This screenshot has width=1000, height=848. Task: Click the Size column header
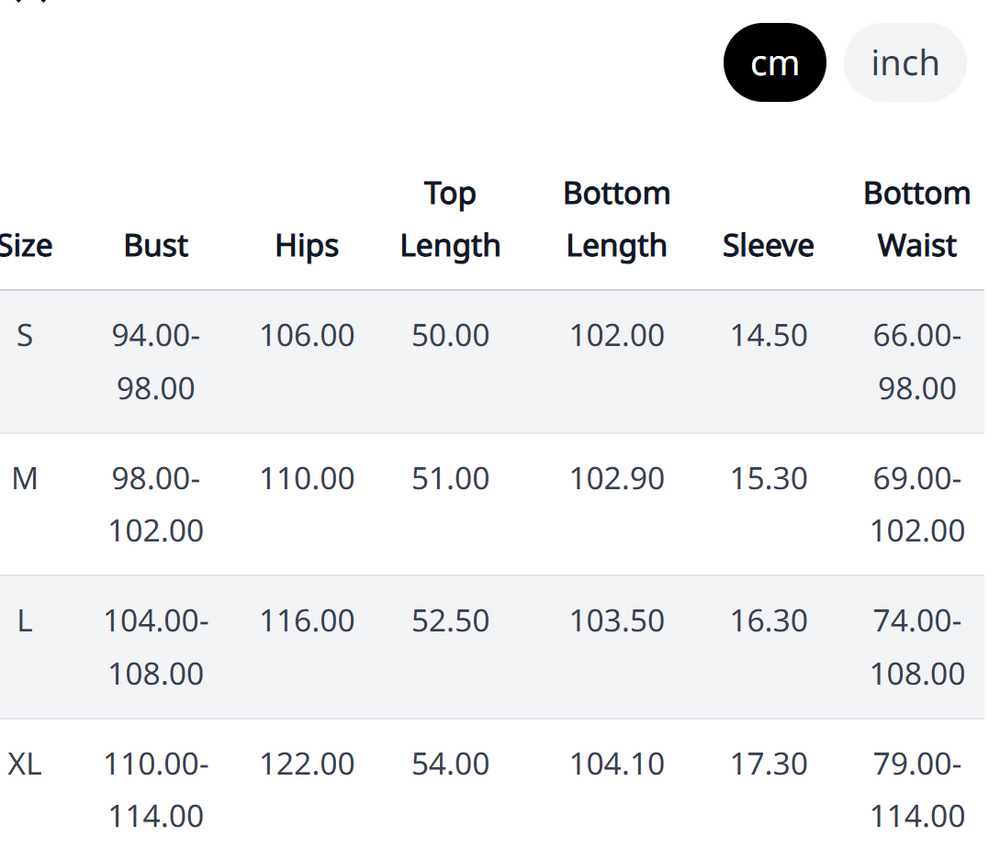(x=26, y=245)
